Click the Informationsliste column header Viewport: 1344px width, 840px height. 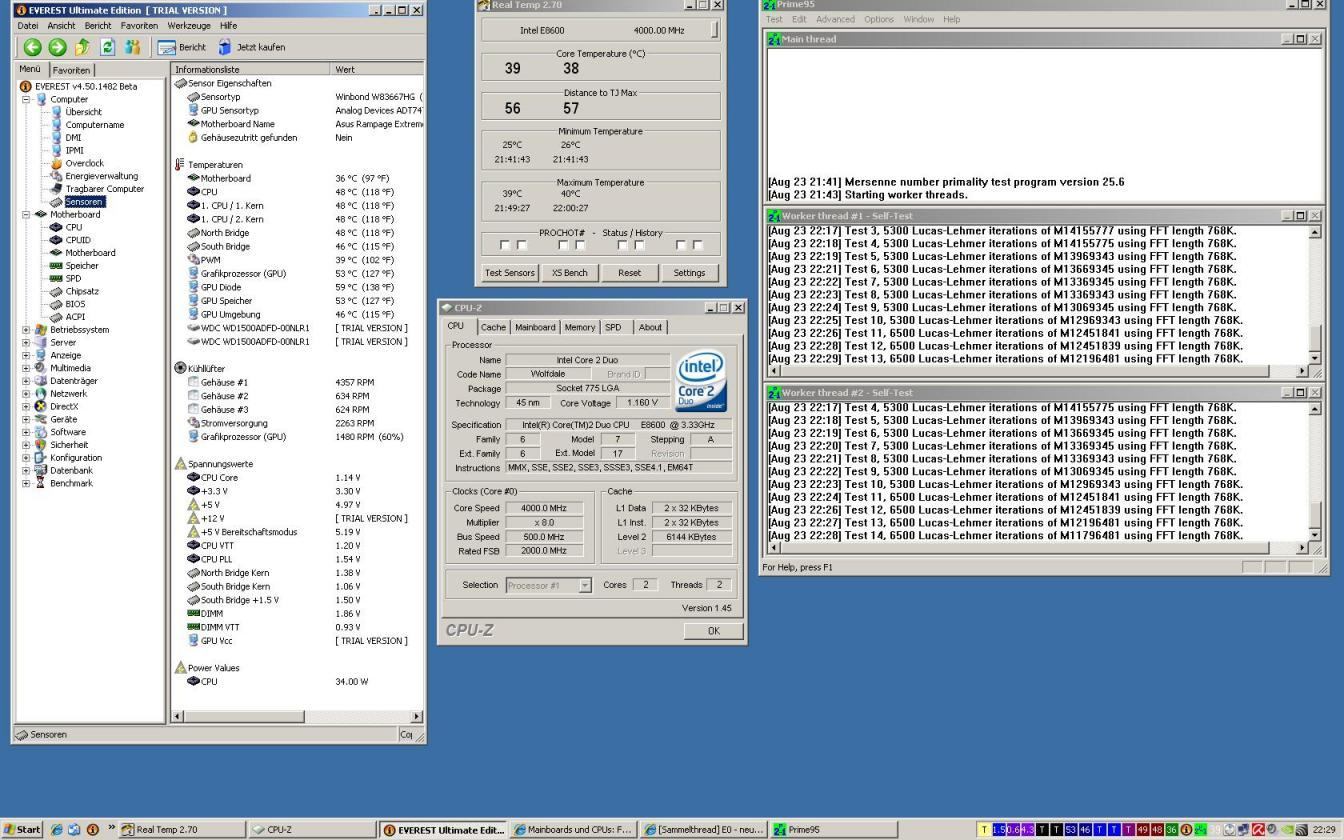pyautogui.click(x=251, y=70)
